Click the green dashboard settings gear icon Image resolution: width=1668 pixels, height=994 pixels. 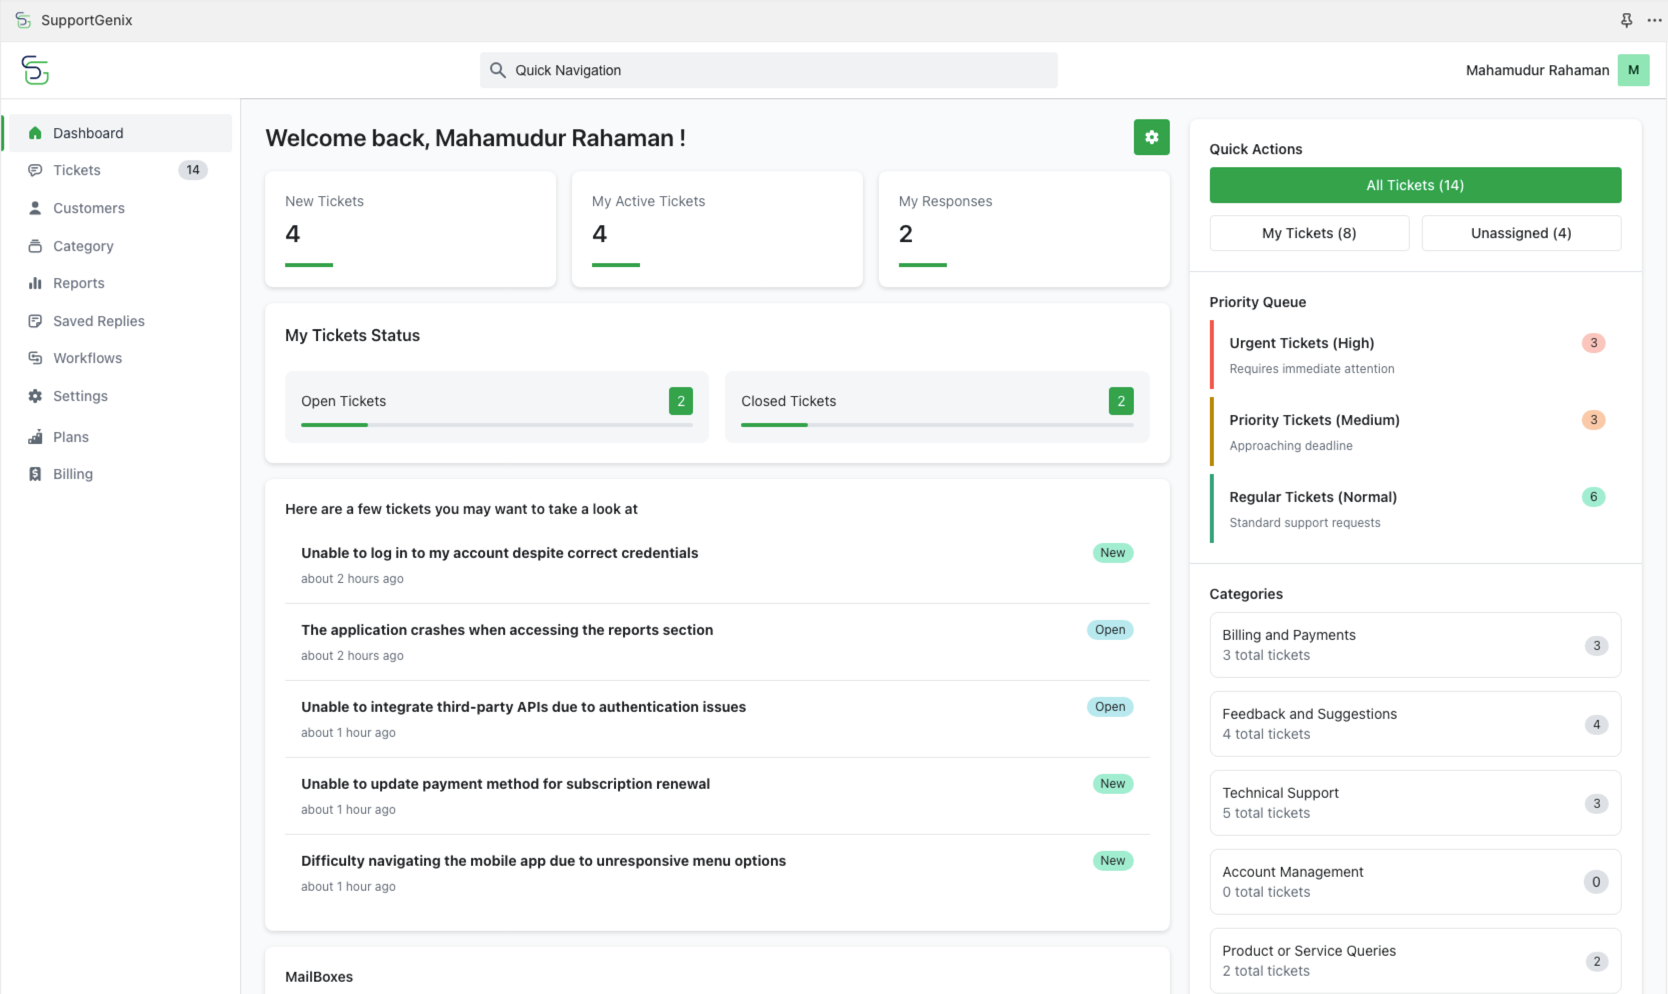tap(1151, 137)
